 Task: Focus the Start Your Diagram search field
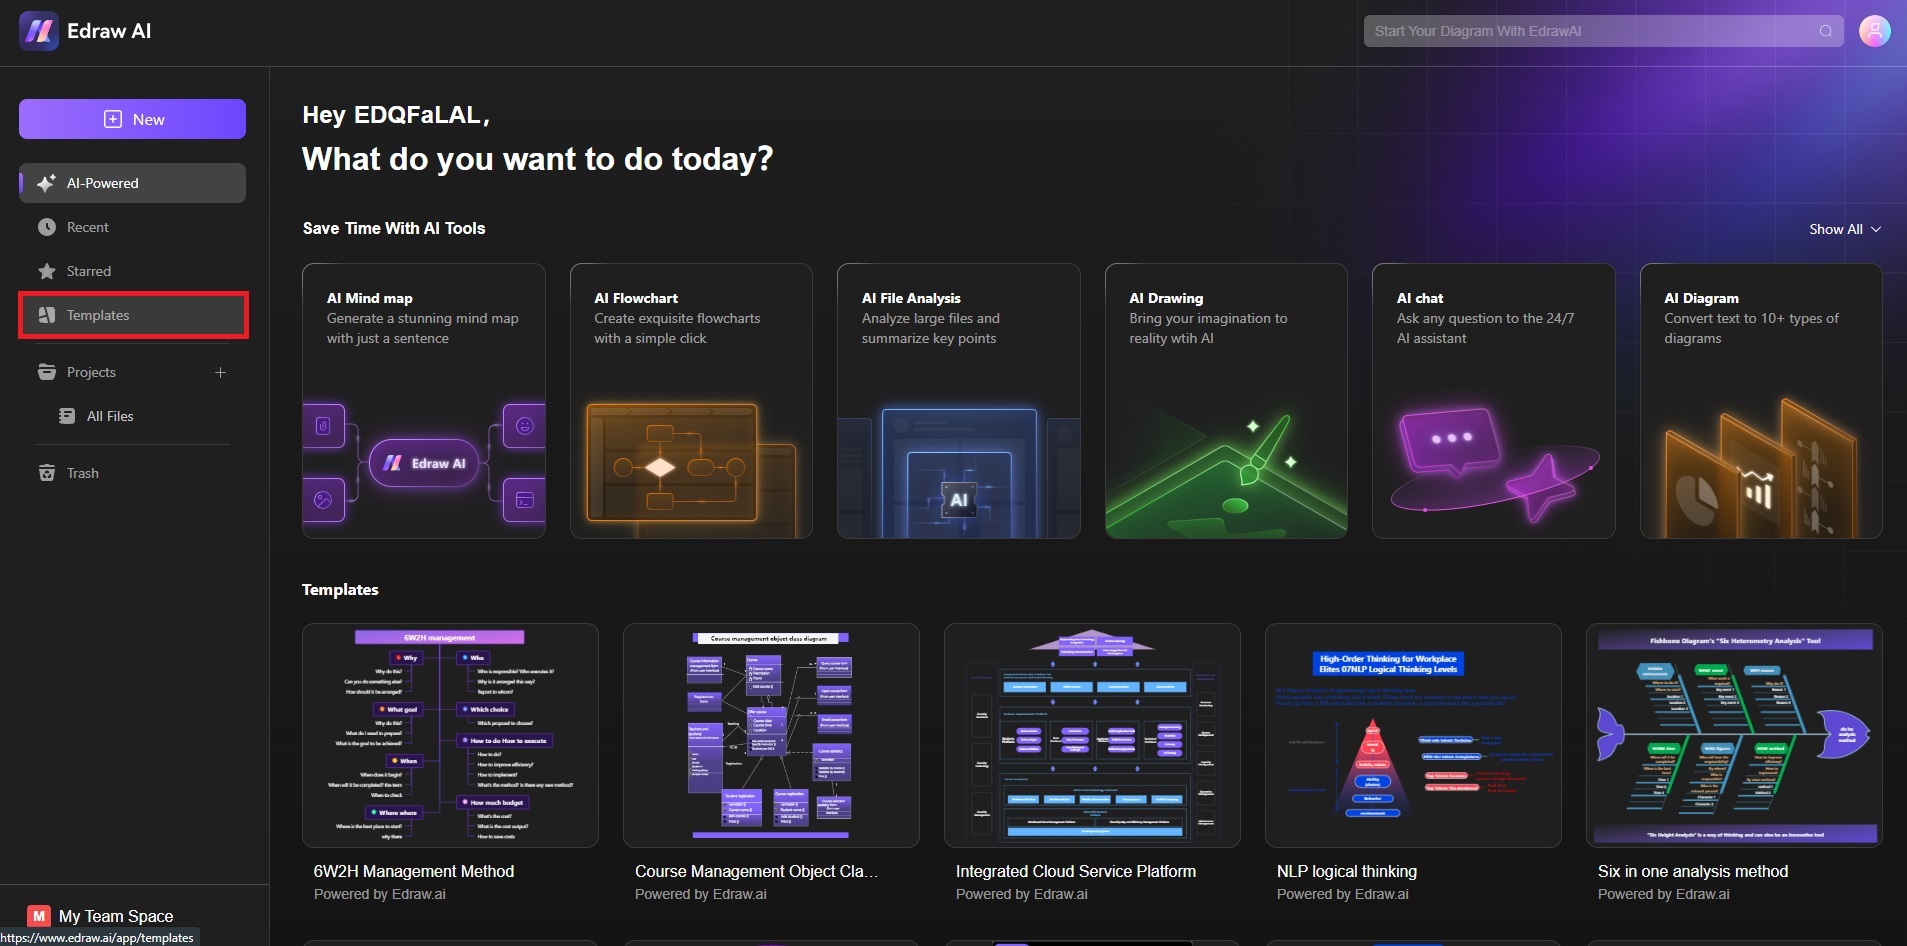[x=1603, y=31]
